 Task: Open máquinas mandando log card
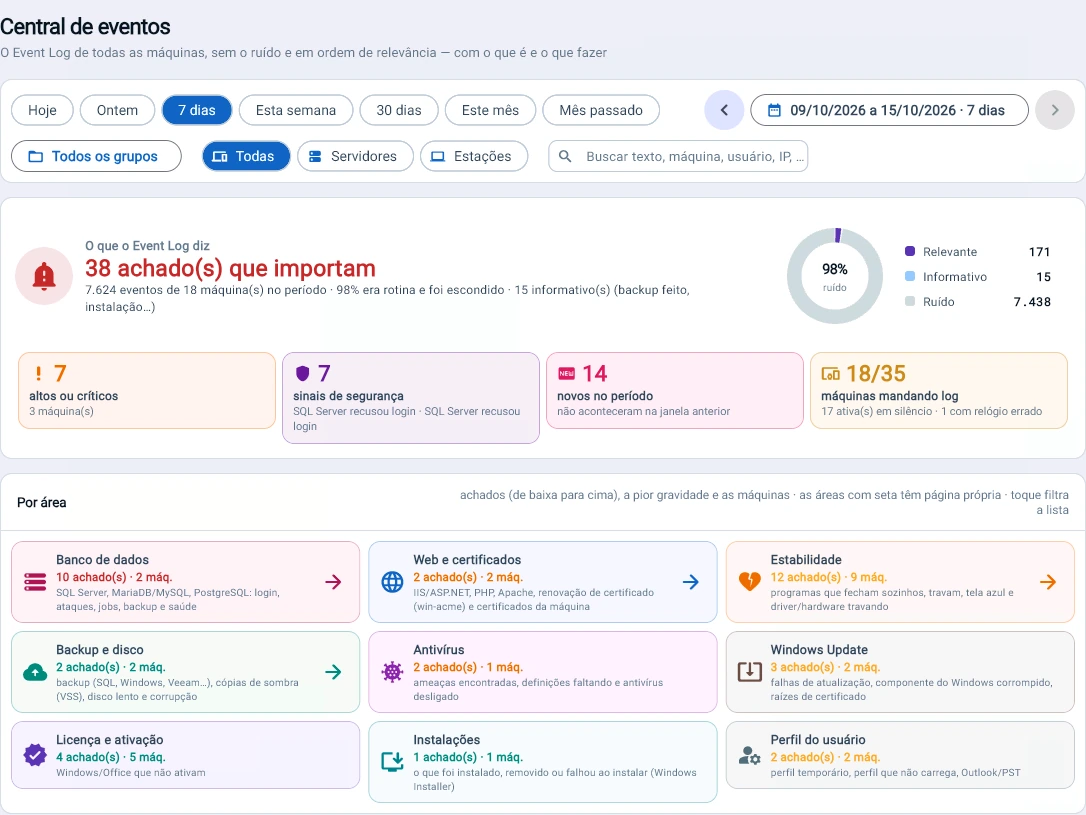(938, 391)
